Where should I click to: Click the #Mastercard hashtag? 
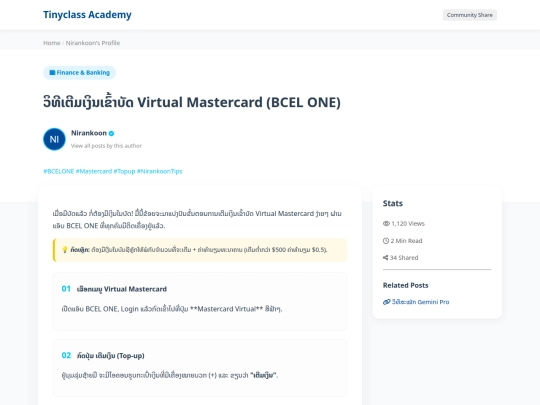click(94, 171)
